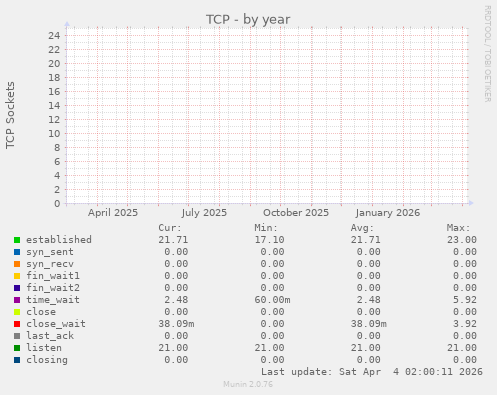The width and height of the screenshot is (497, 395).
Task: Click the closing navy legend swatch
Action: click(17, 360)
